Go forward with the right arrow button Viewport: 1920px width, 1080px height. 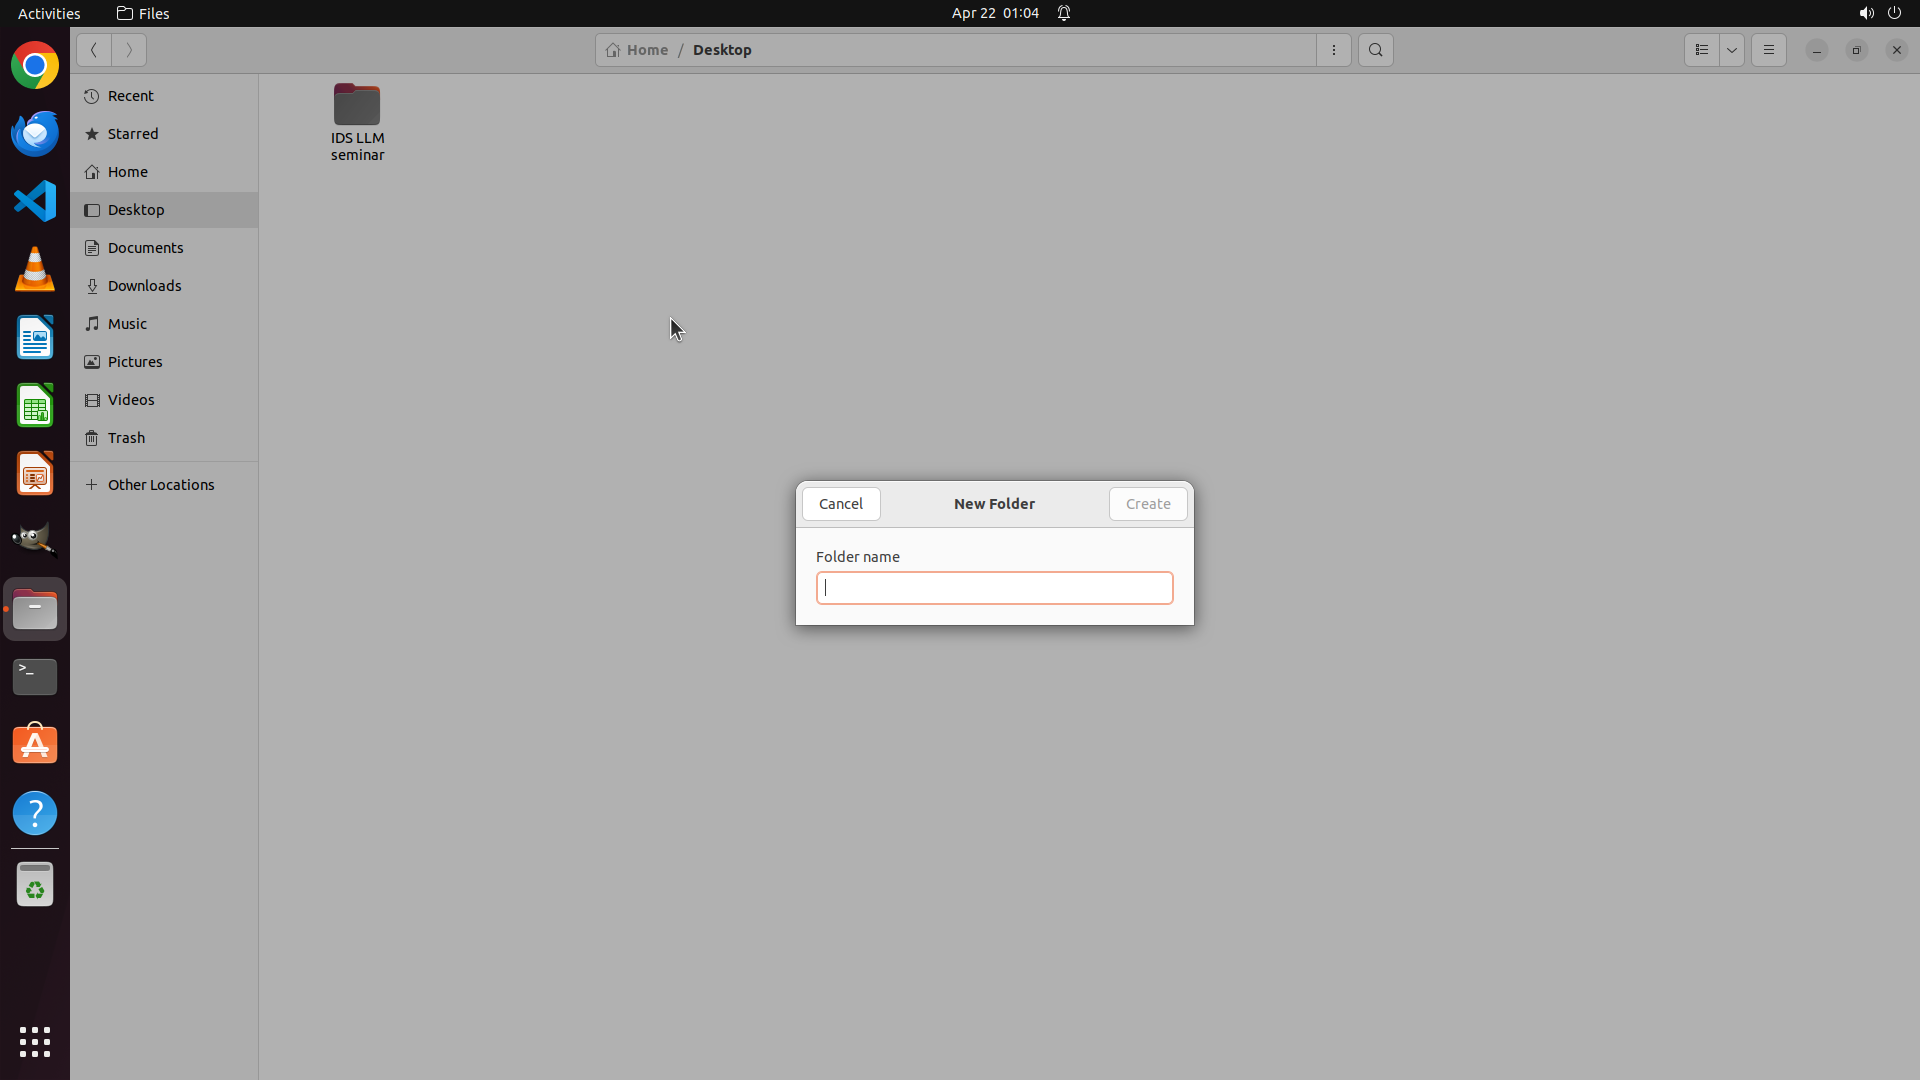(x=129, y=50)
